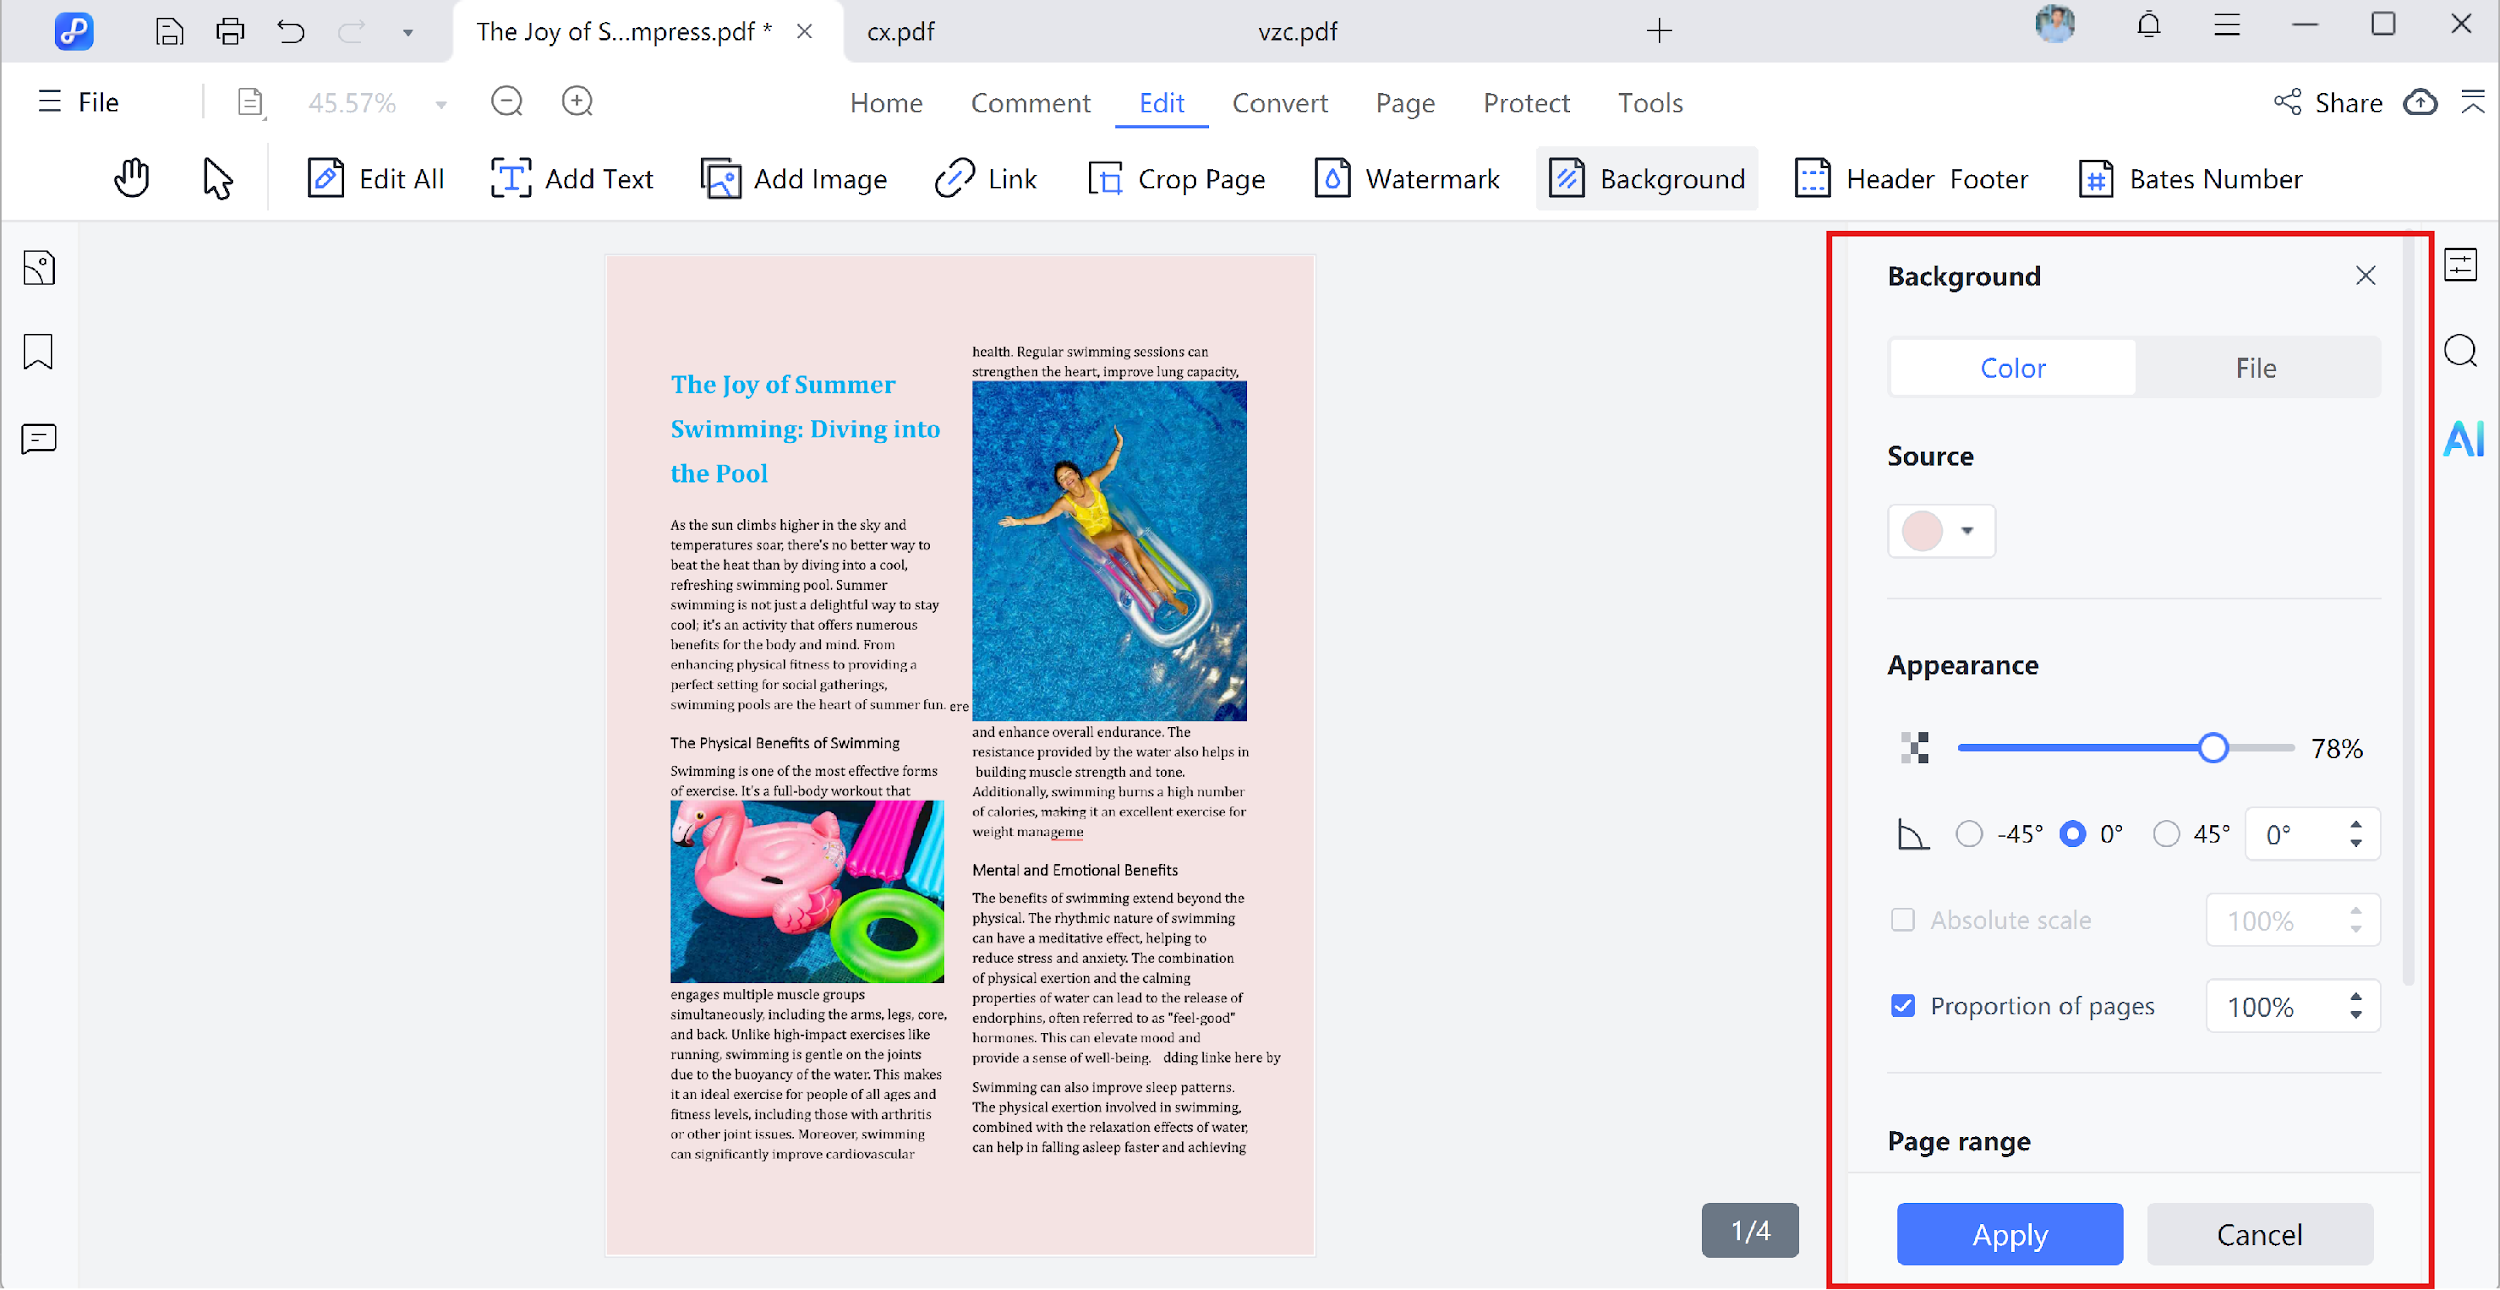The image size is (2500, 1290).
Task: Adjust the background opacity slider
Action: click(2214, 747)
